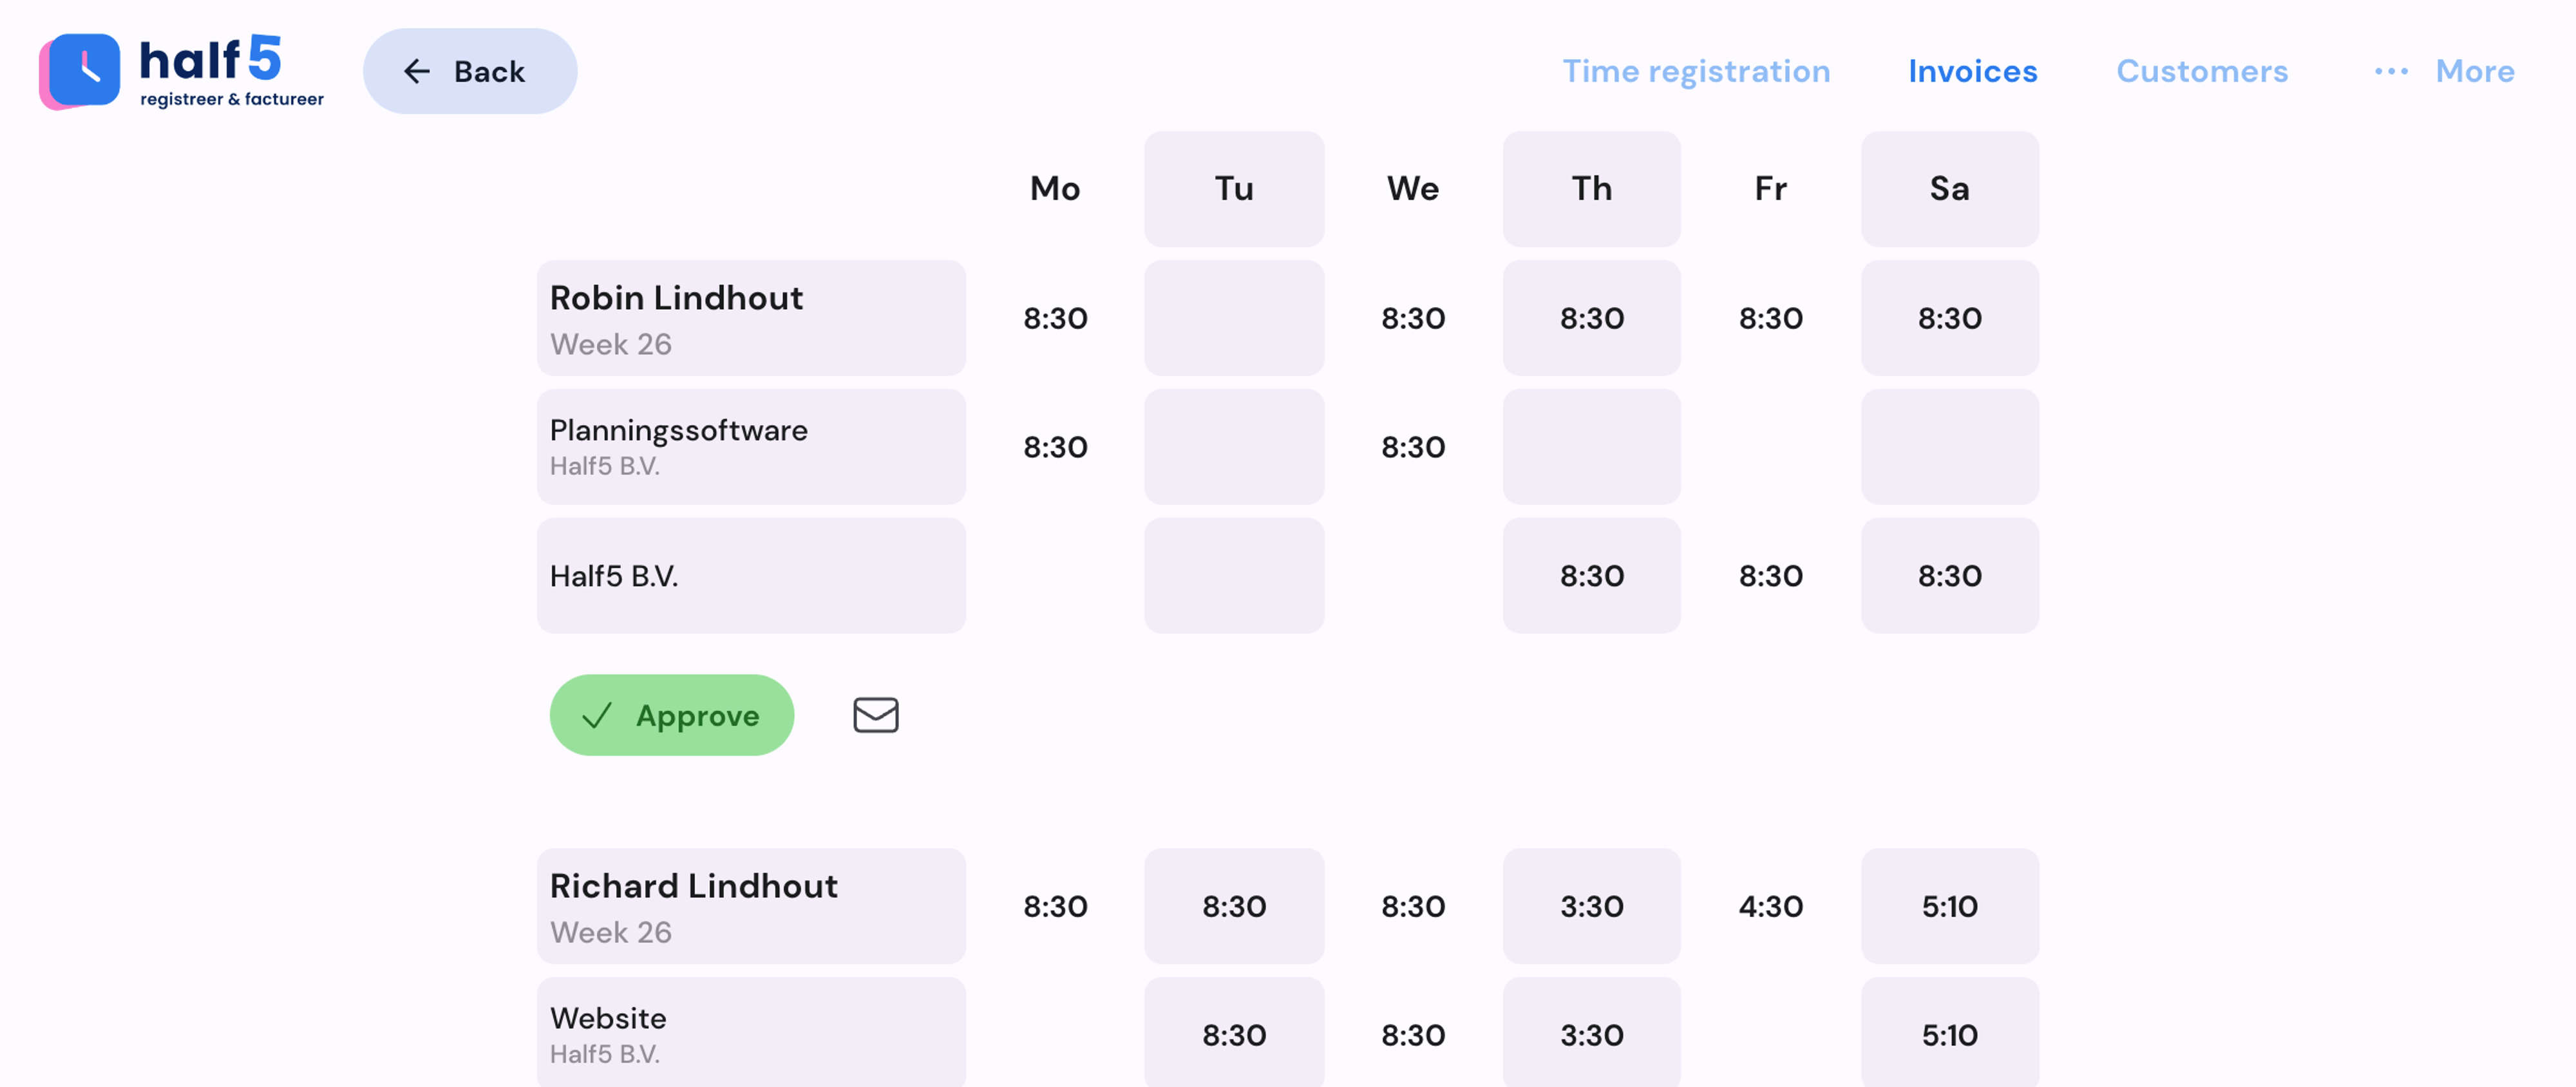Click Richard's Saturday 5:10 time entry
Viewport: 2576px width, 1087px height.
[1949, 905]
